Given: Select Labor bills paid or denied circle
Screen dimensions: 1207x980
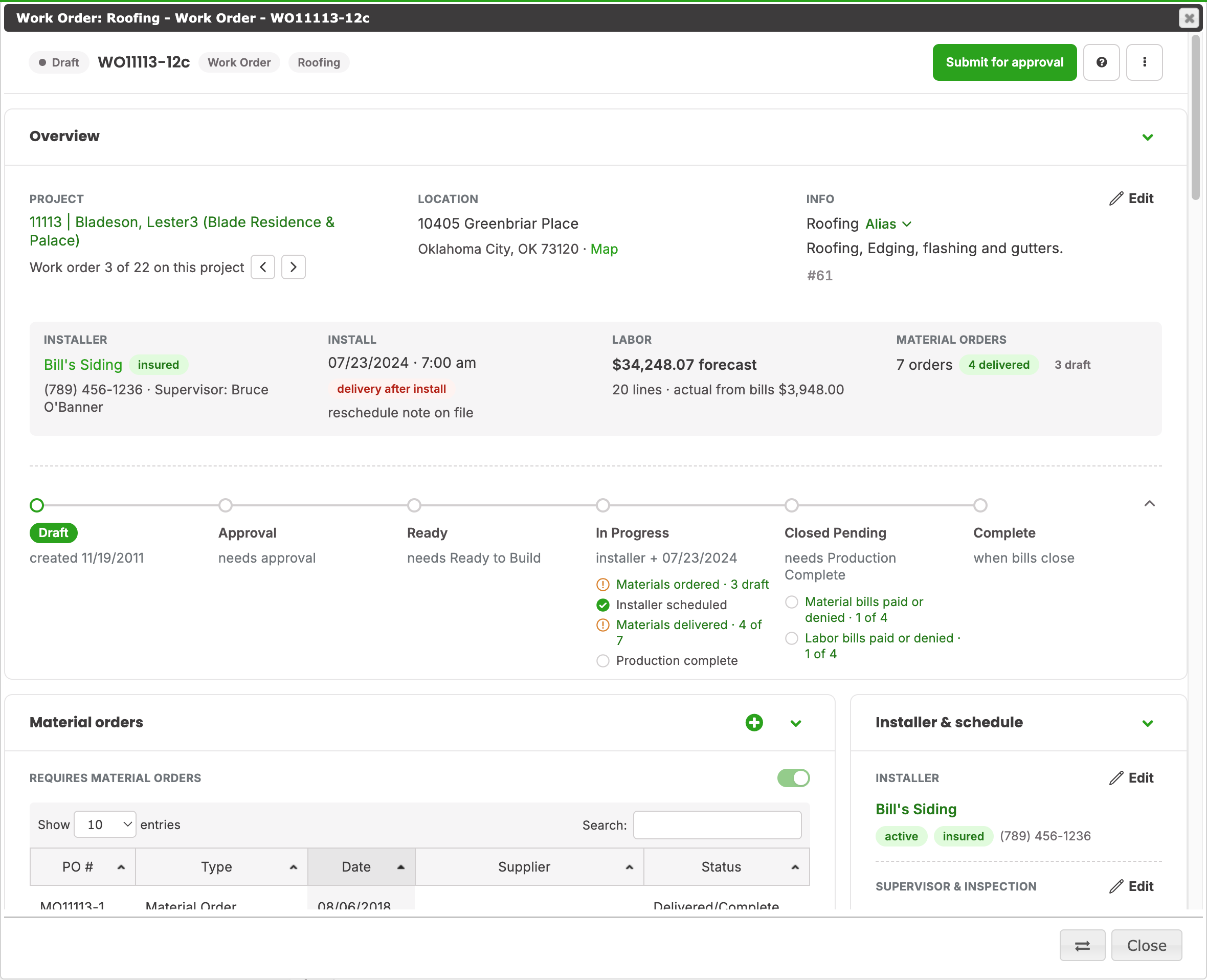Looking at the screenshot, I should [791, 638].
